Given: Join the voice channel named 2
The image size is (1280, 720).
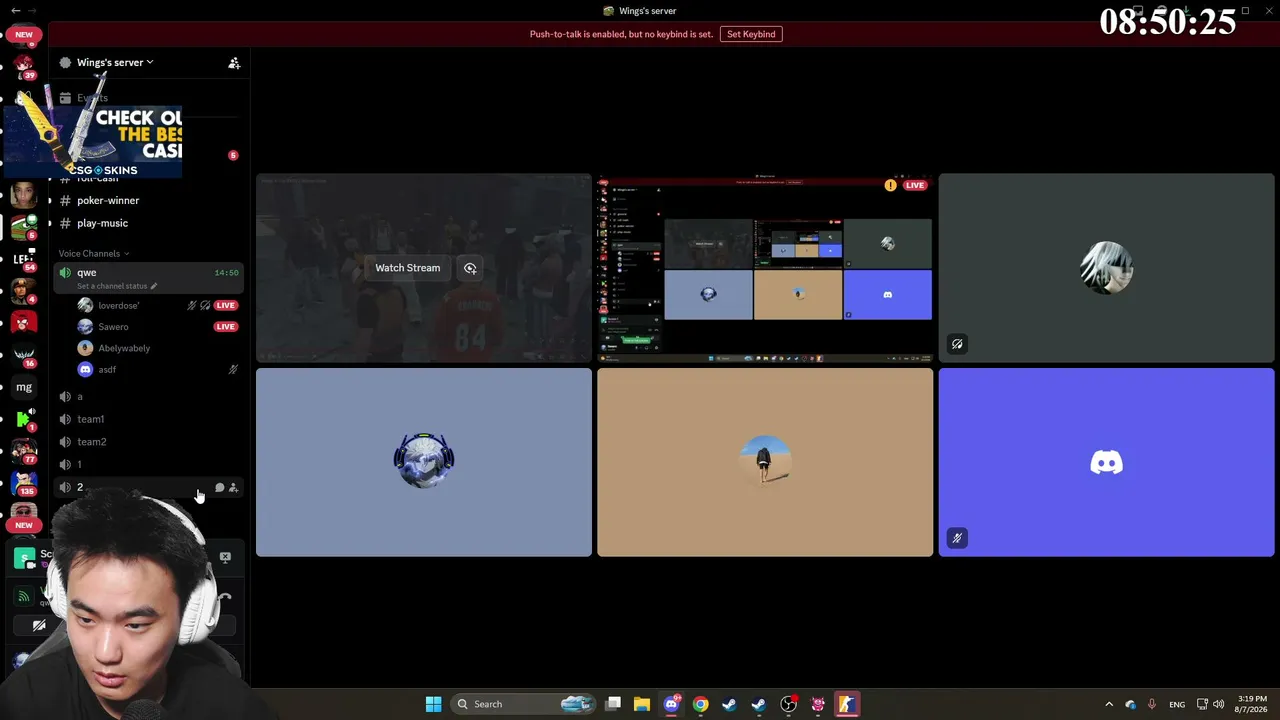Looking at the screenshot, I should click(x=147, y=487).
